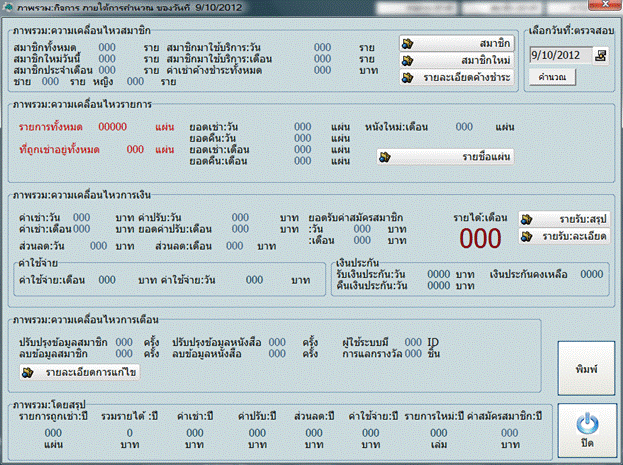Click the icon on the สมาชิก button
The width and height of the screenshot is (623, 465).
(408, 43)
